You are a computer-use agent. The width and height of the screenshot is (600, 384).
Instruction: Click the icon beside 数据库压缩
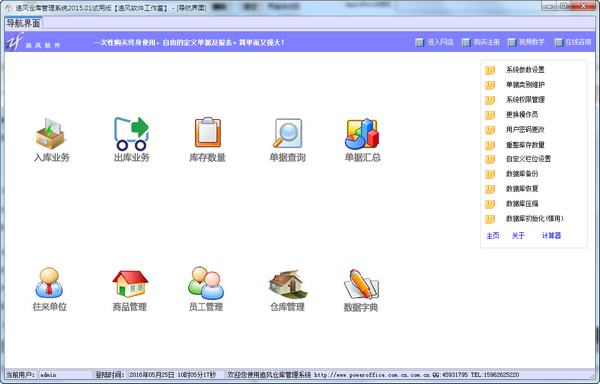pyautogui.click(x=490, y=204)
